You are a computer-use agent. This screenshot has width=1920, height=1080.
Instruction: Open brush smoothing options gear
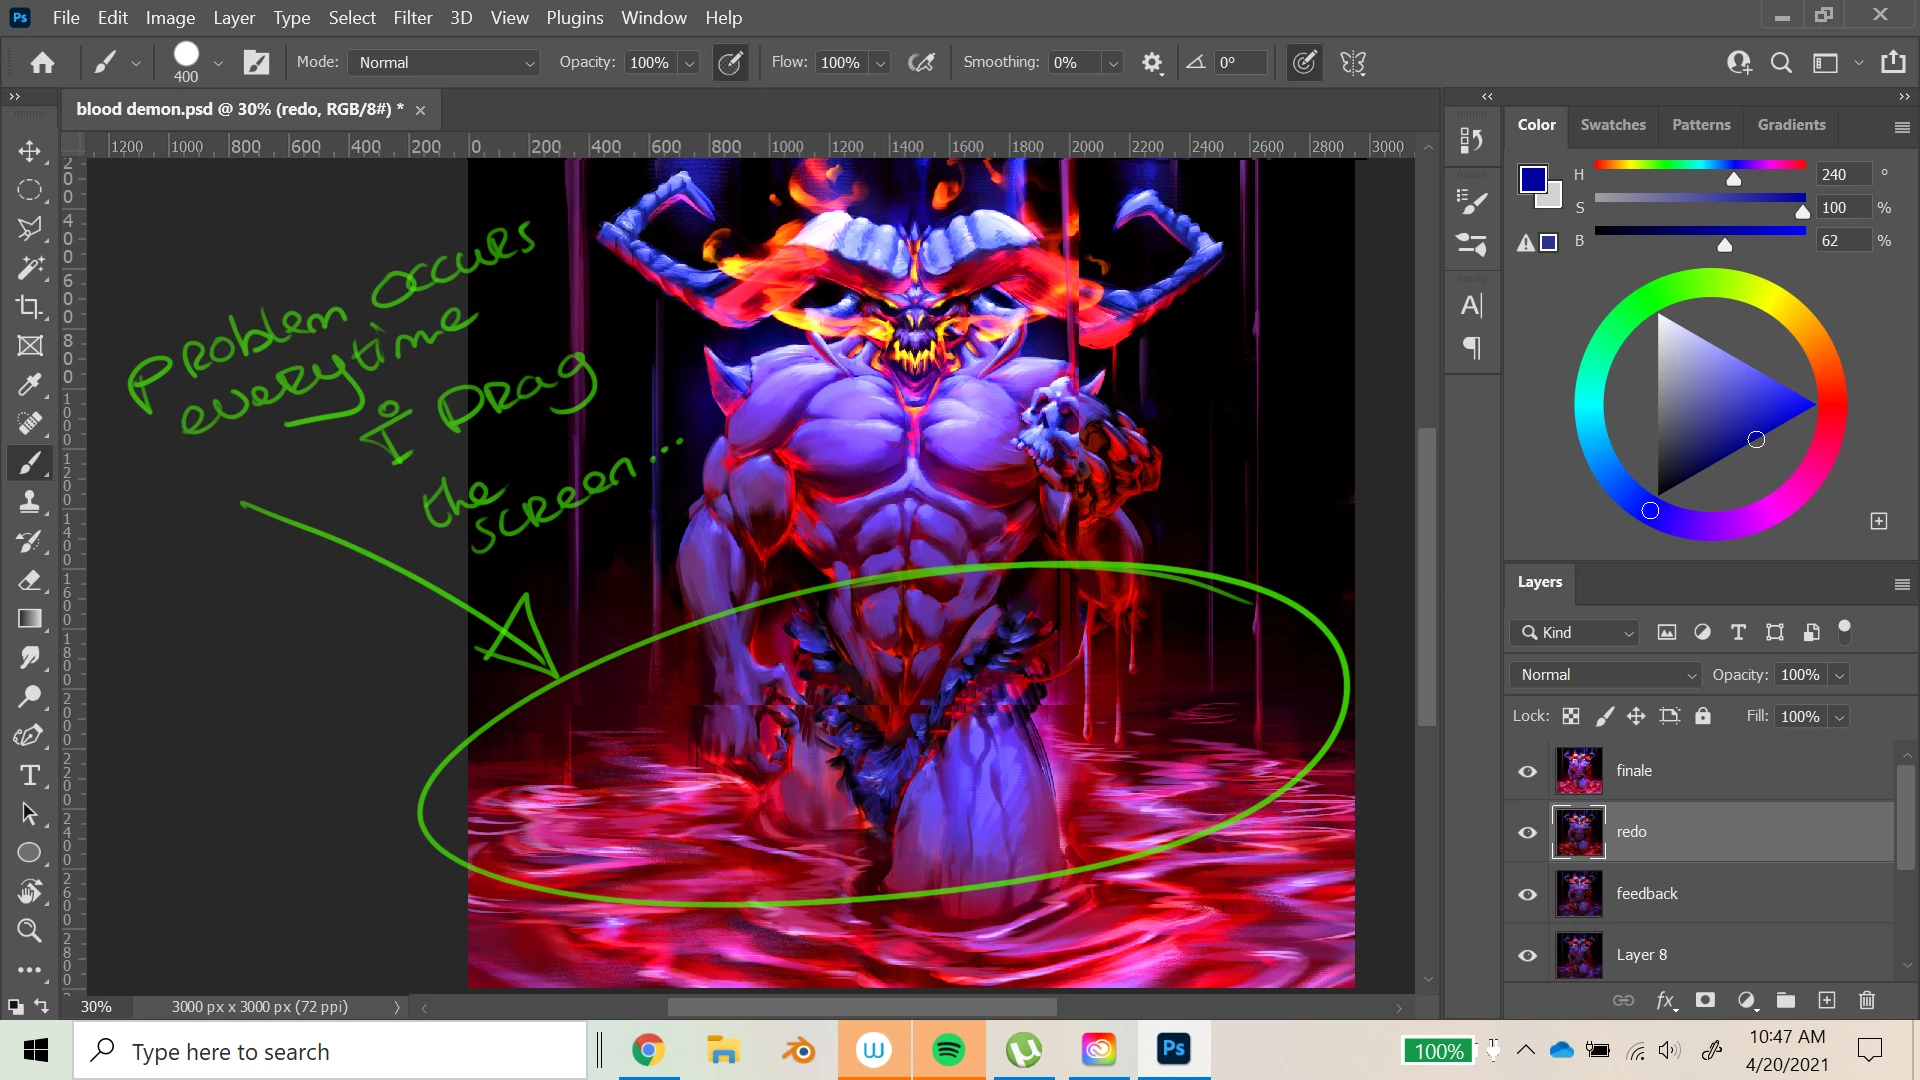[1152, 63]
